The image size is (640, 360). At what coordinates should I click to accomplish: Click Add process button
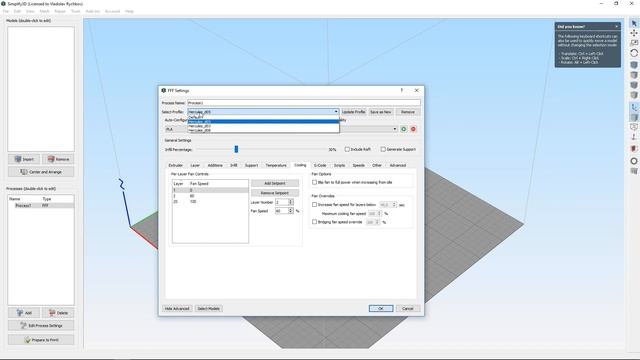tap(24, 313)
